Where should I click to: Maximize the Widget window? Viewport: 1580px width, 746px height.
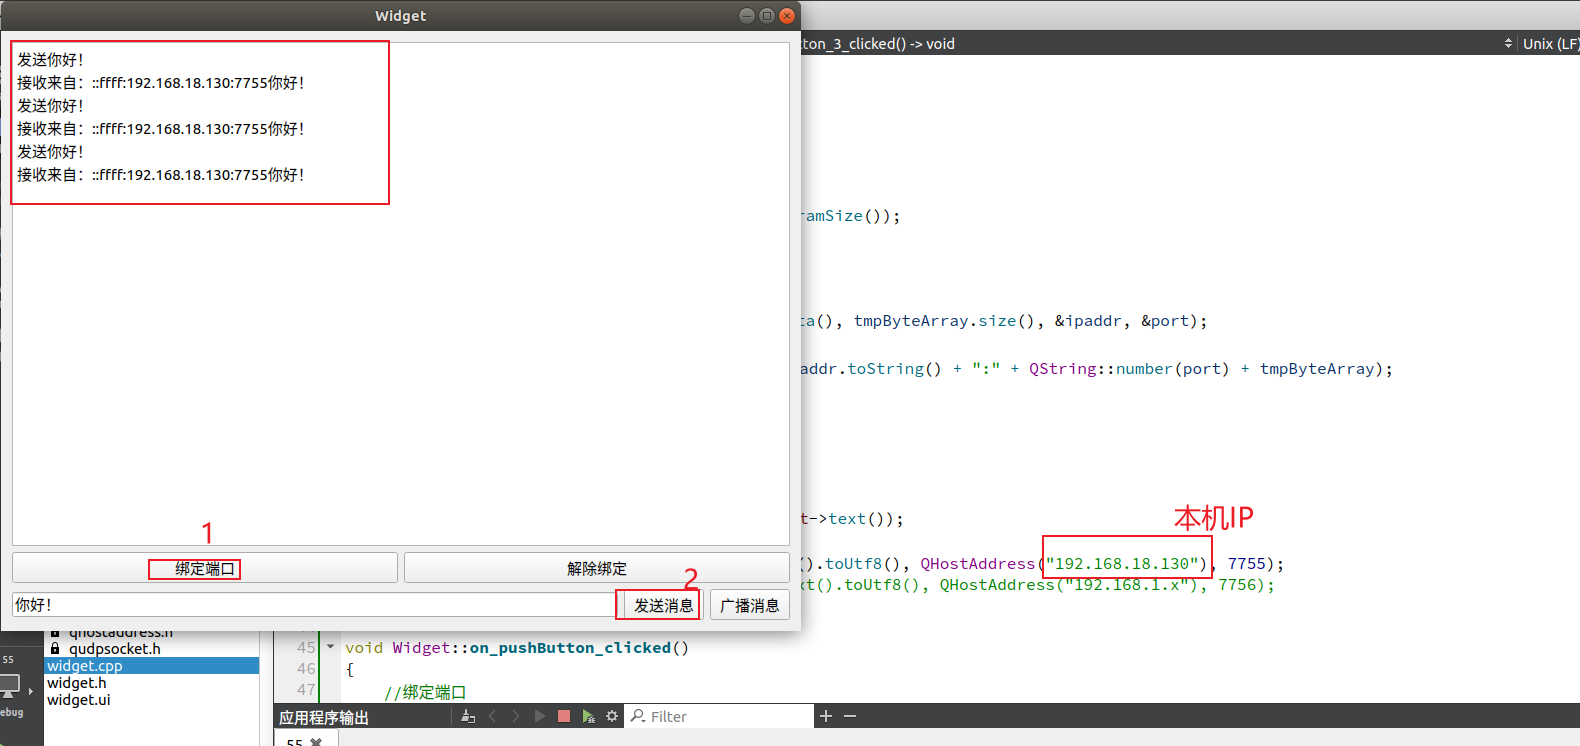tap(767, 15)
